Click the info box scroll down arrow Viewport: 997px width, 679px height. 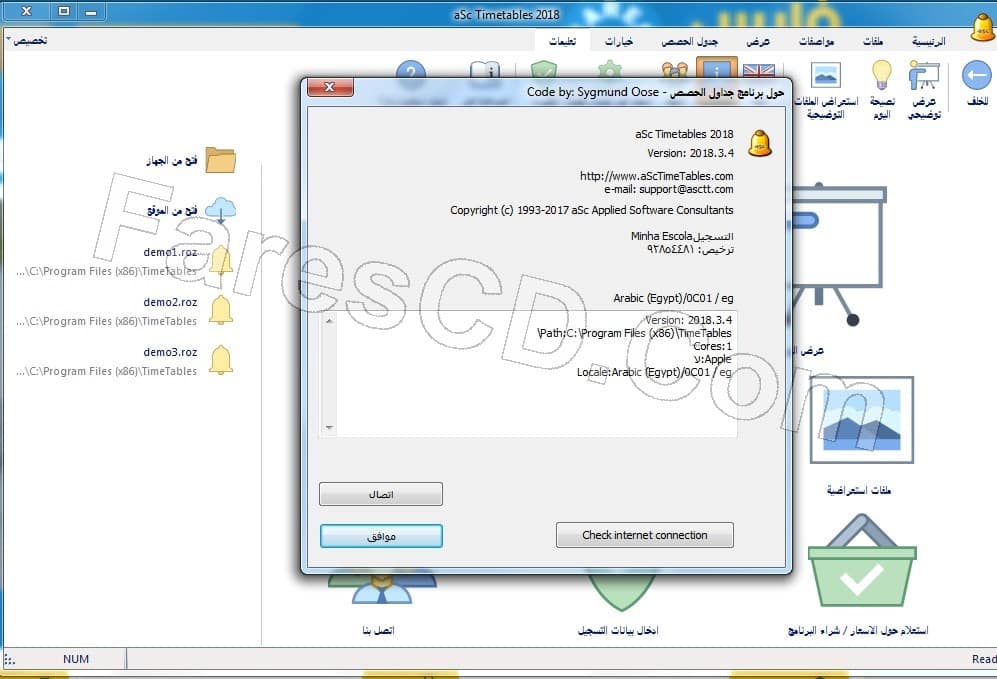pos(329,427)
